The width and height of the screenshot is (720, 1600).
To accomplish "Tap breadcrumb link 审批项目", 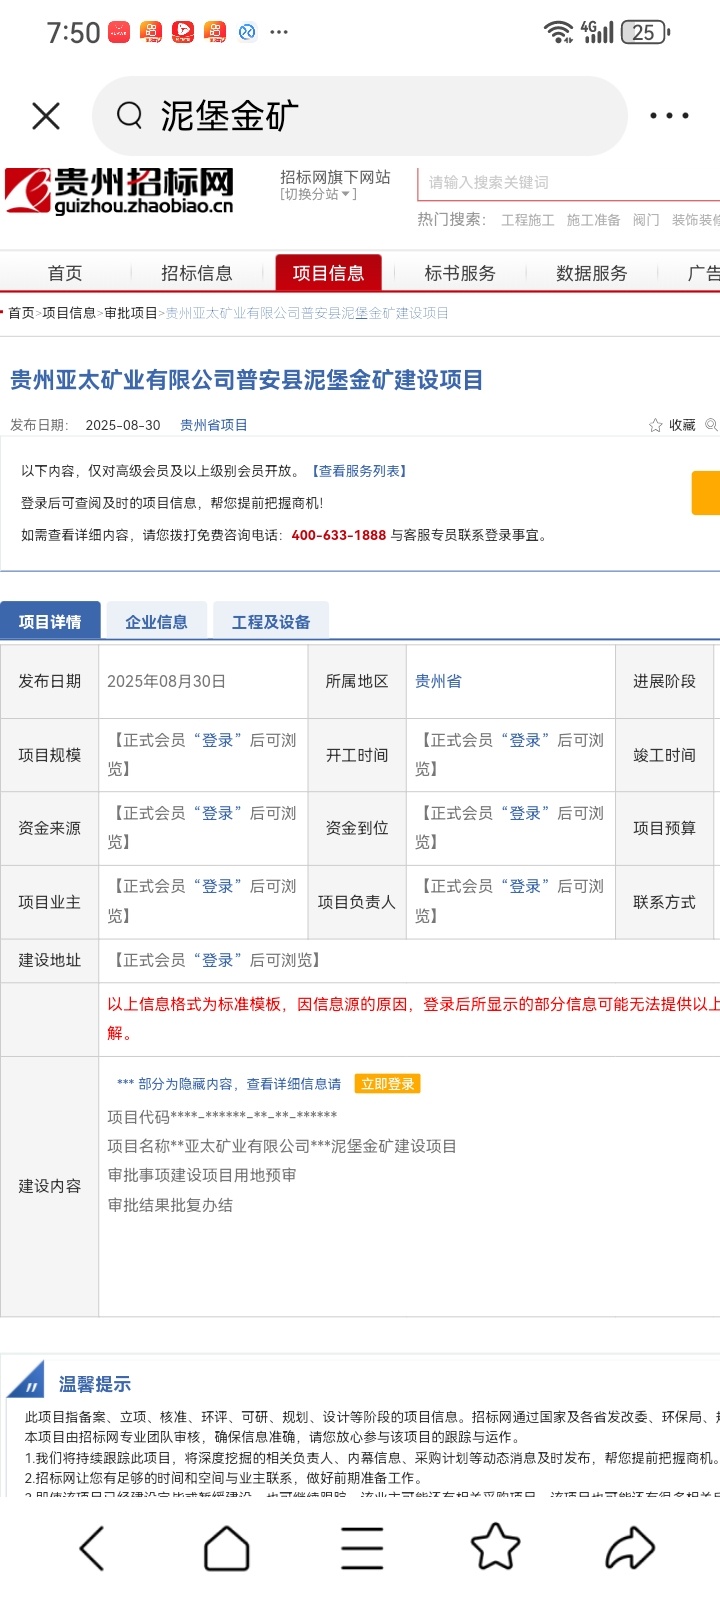I will [131, 313].
